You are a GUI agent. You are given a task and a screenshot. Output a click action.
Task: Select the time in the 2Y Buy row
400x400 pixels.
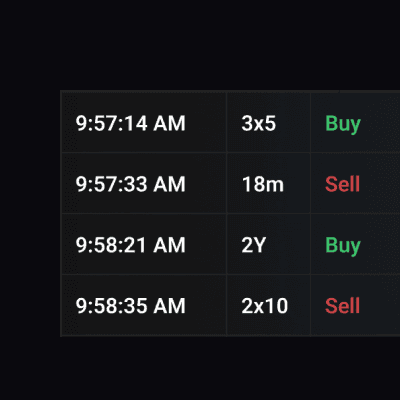click(x=144, y=244)
